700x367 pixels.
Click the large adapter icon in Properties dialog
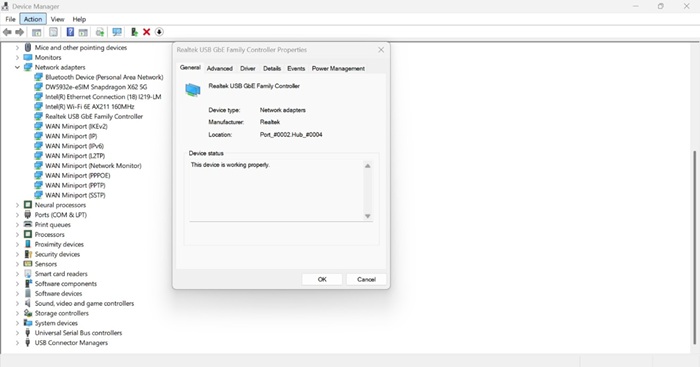pos(193,90)
